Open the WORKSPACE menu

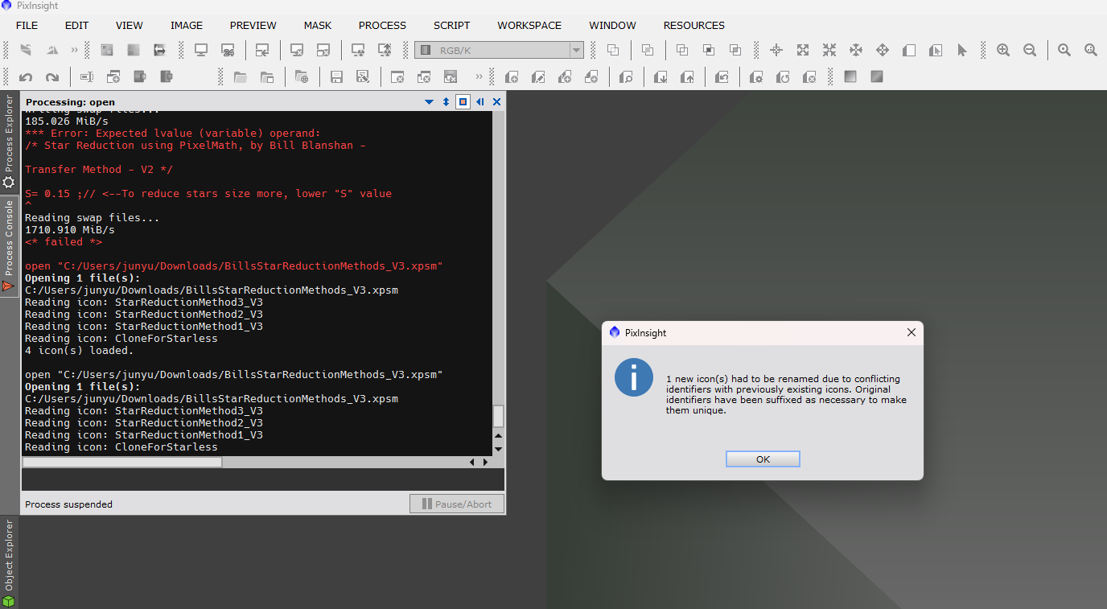click(x=529, y=25)
